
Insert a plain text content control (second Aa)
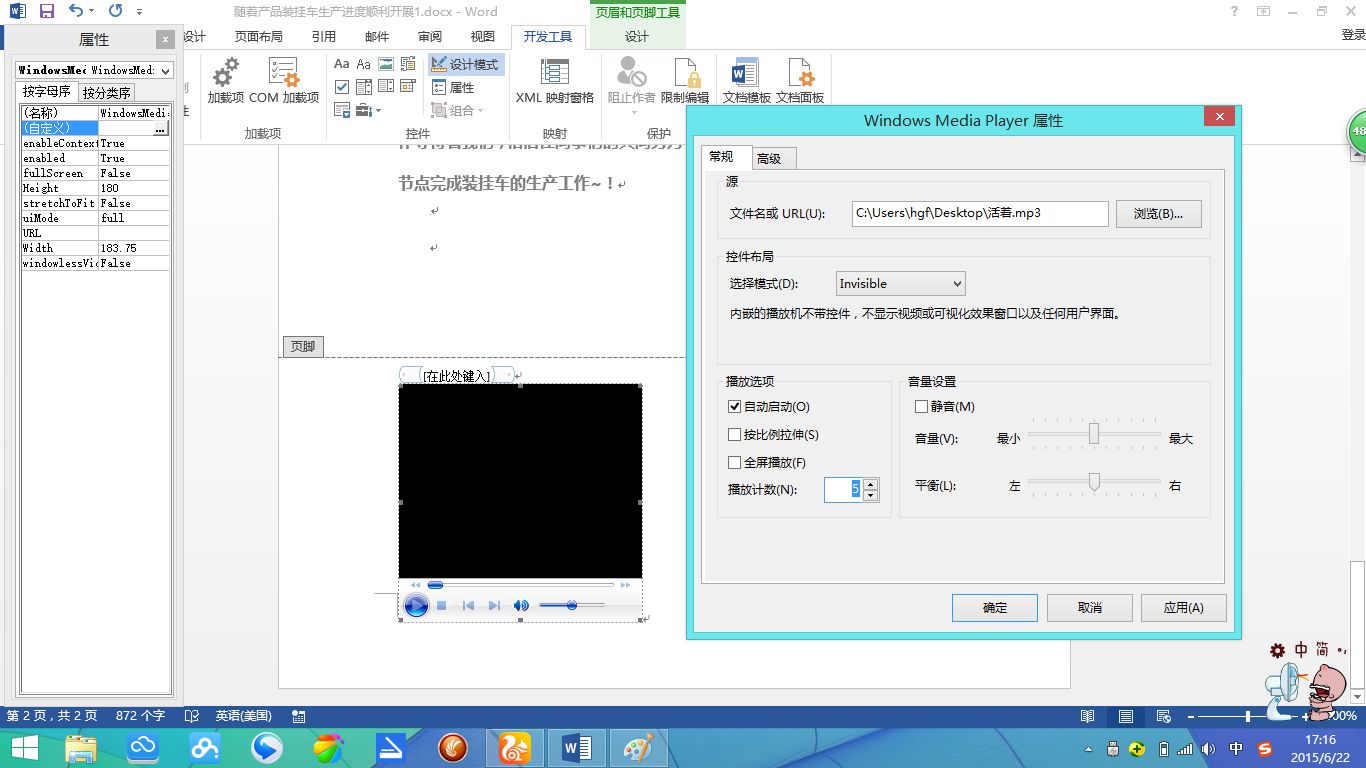click(x=364, y=64)
